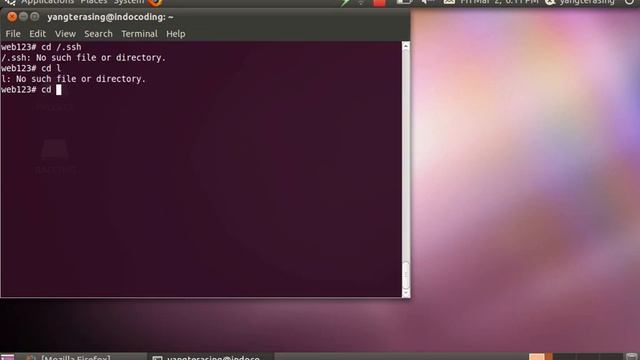The height and width of the screenshot is (360, 640).
Task: Maximize the terminal window
Action: pos(35,17)
